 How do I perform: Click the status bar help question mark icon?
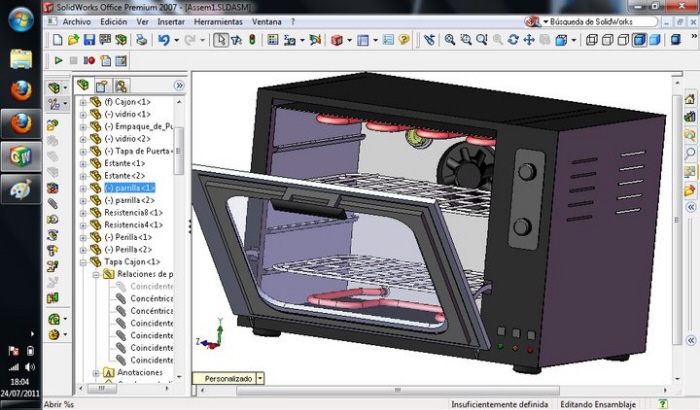pyautogui.click(x=663, y=404)
